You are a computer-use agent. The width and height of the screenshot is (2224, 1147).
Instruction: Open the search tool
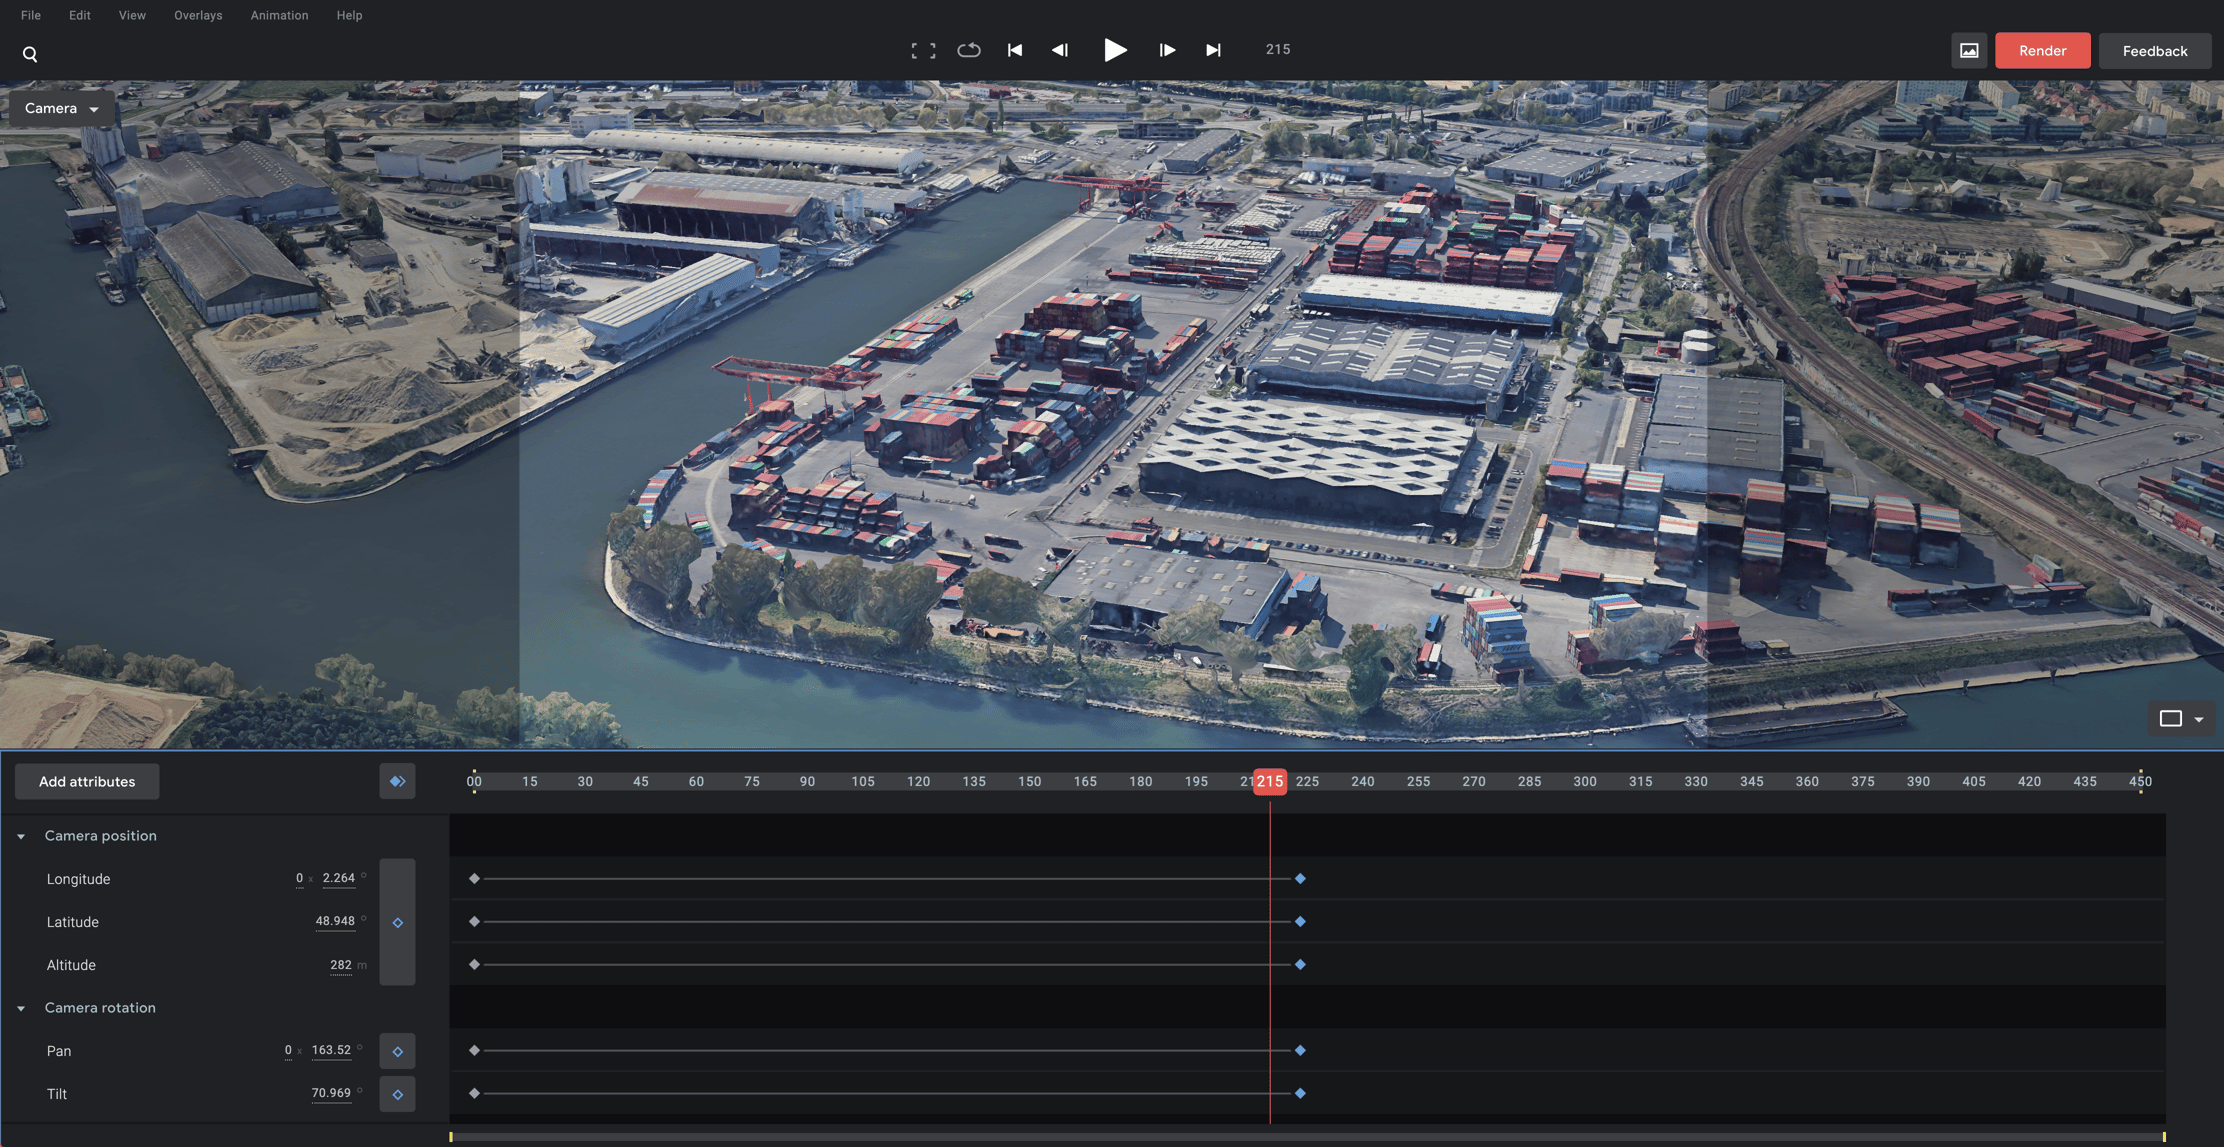coord(30,53)
